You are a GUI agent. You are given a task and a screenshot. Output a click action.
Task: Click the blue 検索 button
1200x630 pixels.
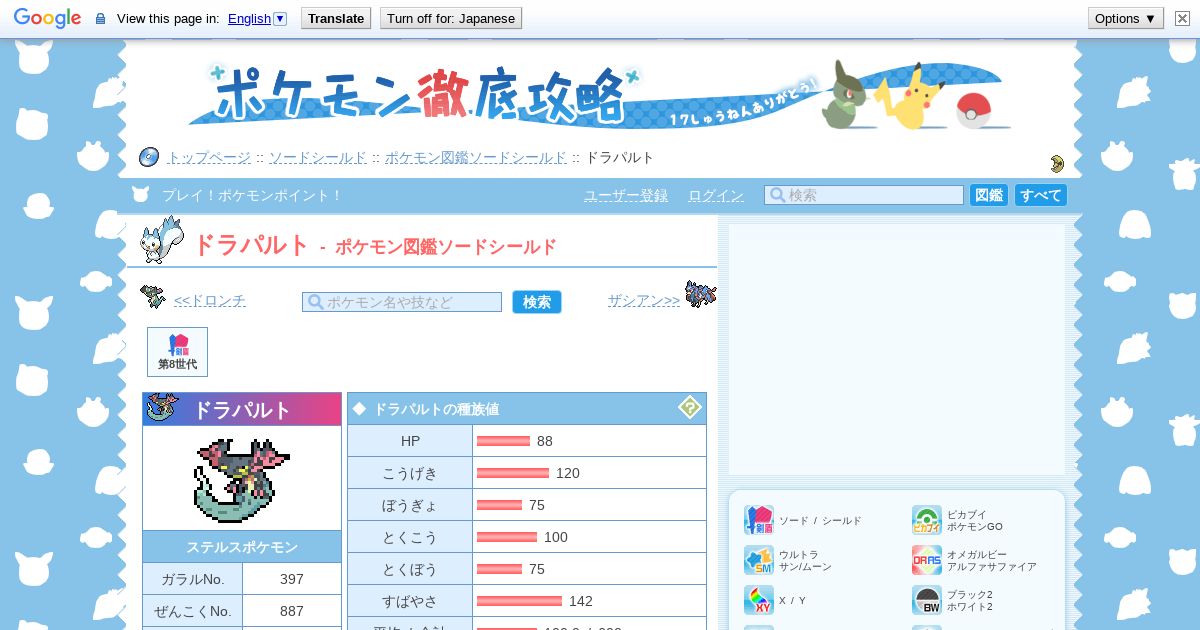point(537,302)
